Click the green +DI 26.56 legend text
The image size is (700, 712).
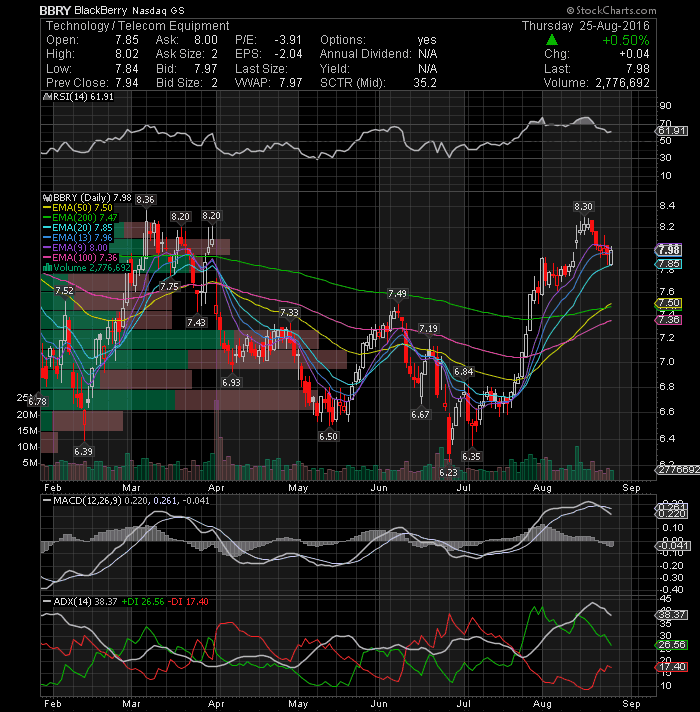tap(143, 602)
